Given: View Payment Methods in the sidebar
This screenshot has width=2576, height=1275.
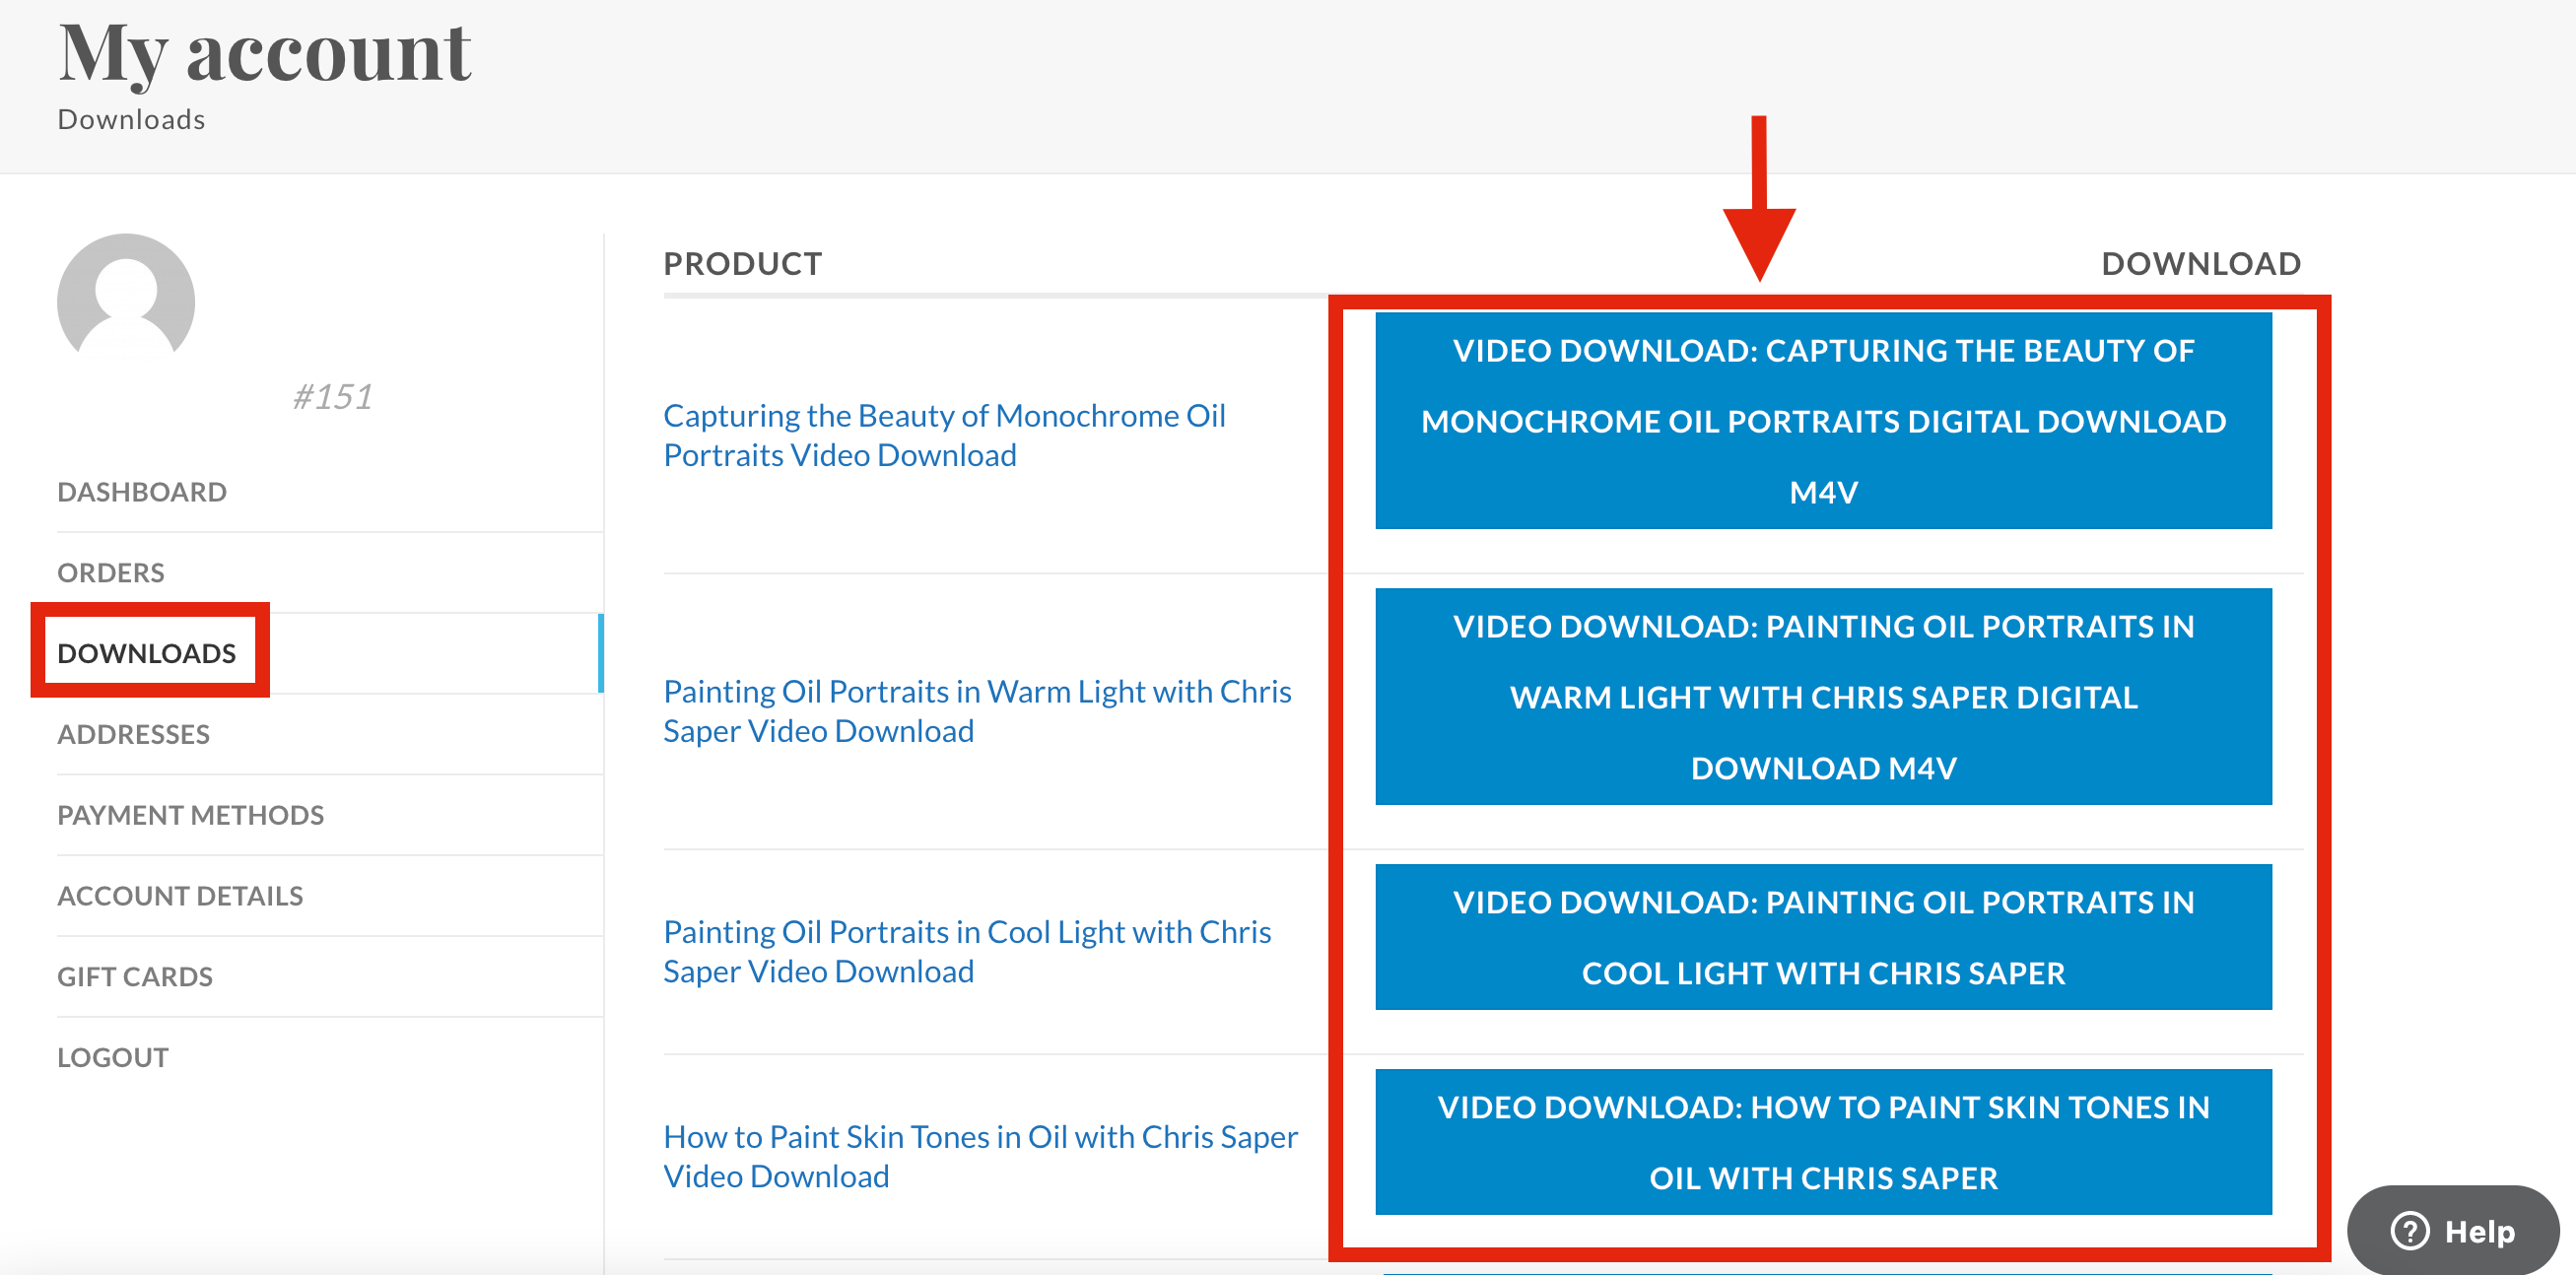Looking at the screenshot, I should (191, 815).
